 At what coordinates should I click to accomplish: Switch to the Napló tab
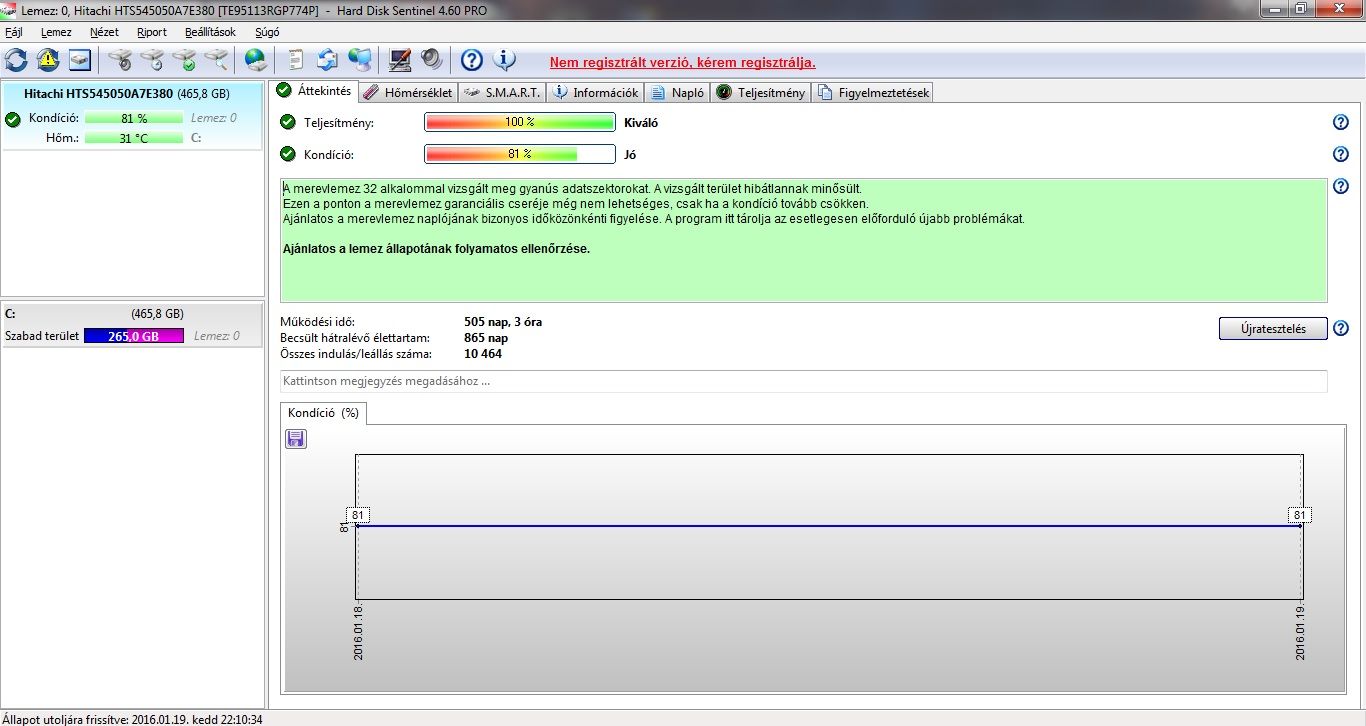pos(677,93)
